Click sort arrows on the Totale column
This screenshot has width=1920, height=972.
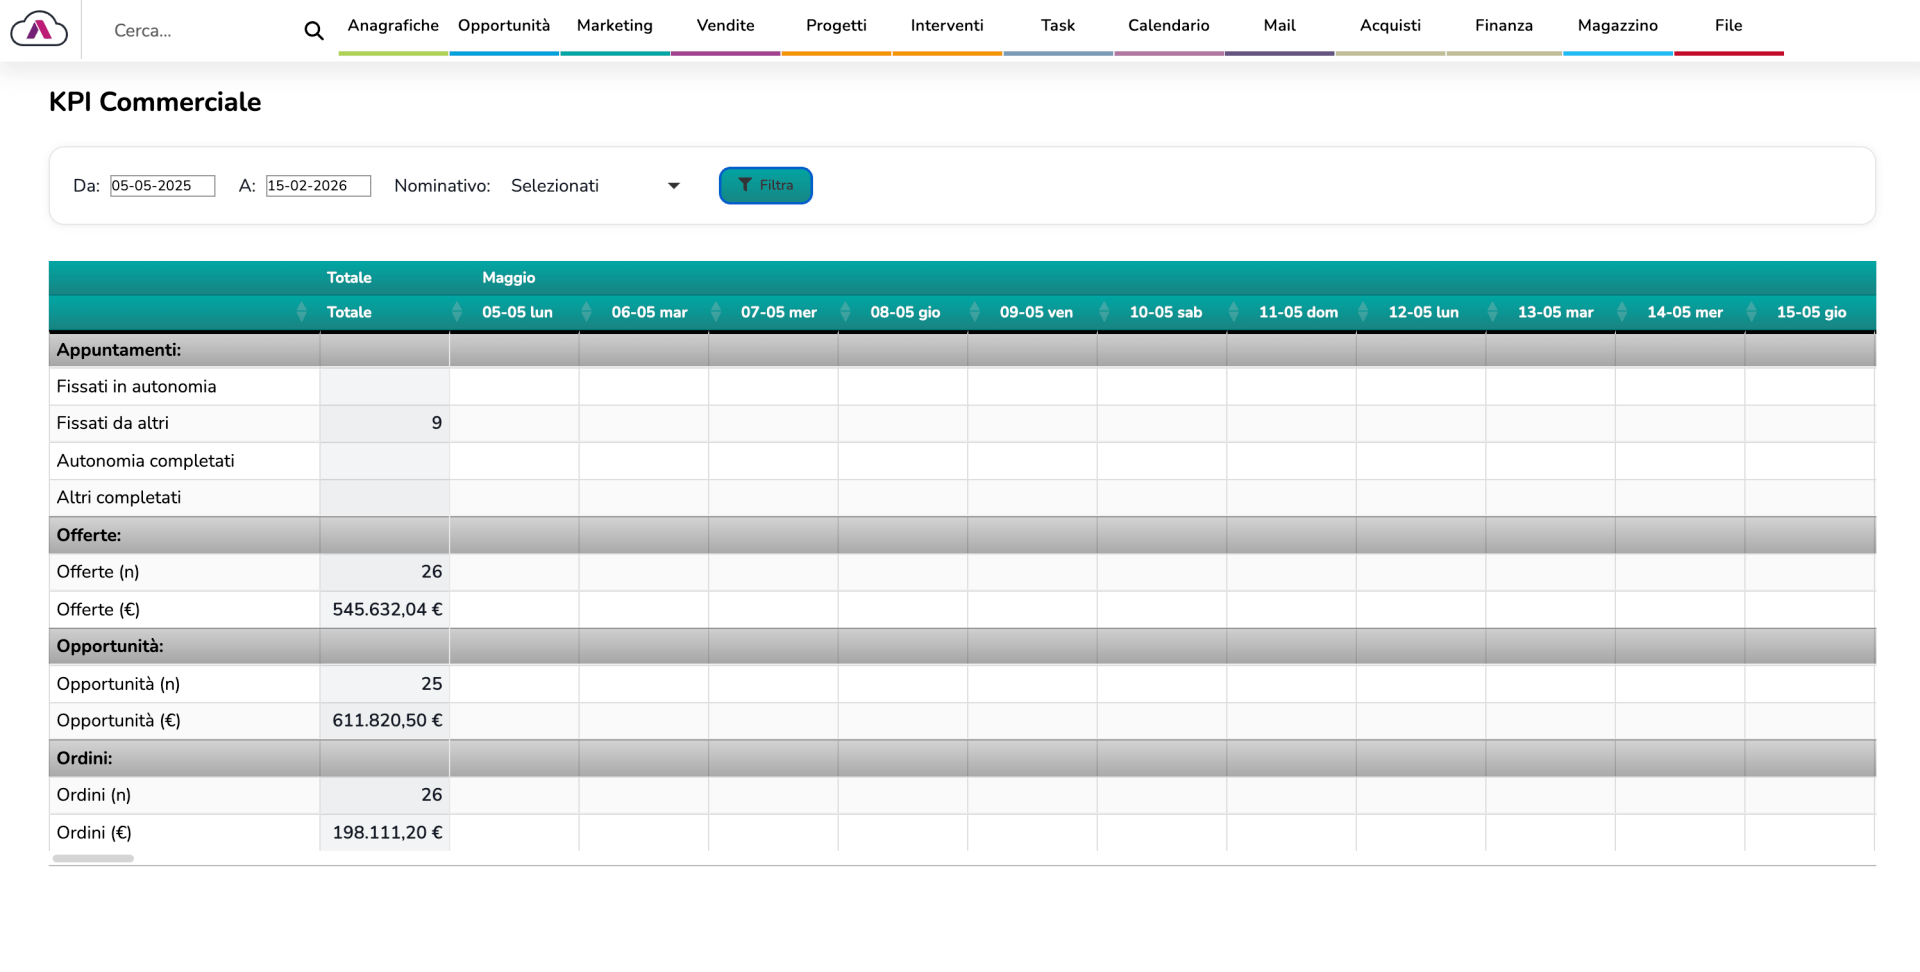click(456, 312)
